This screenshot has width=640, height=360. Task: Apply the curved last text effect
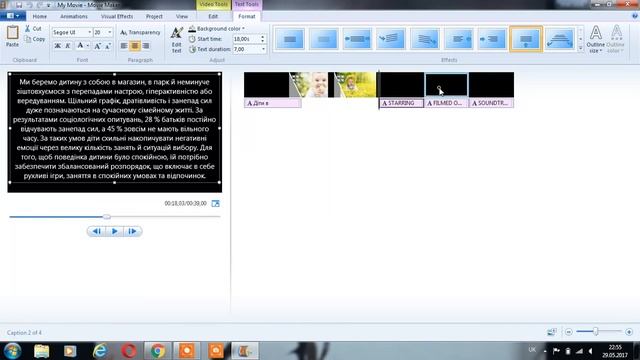(560, 39)
